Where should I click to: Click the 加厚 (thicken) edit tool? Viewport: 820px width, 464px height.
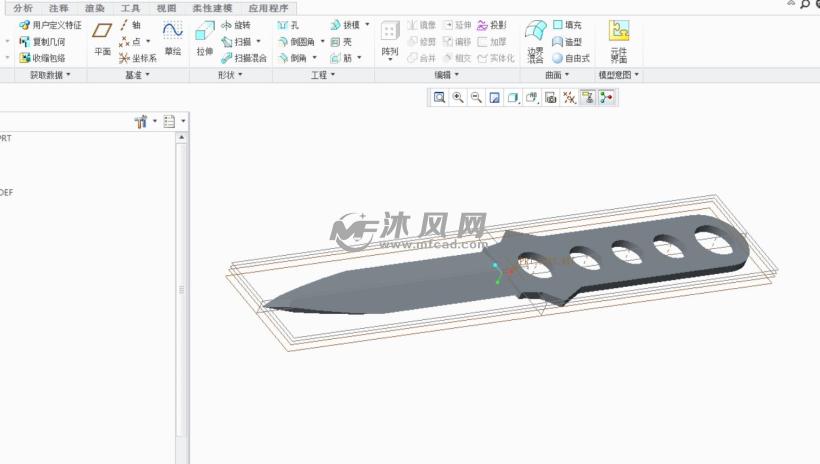492,42
